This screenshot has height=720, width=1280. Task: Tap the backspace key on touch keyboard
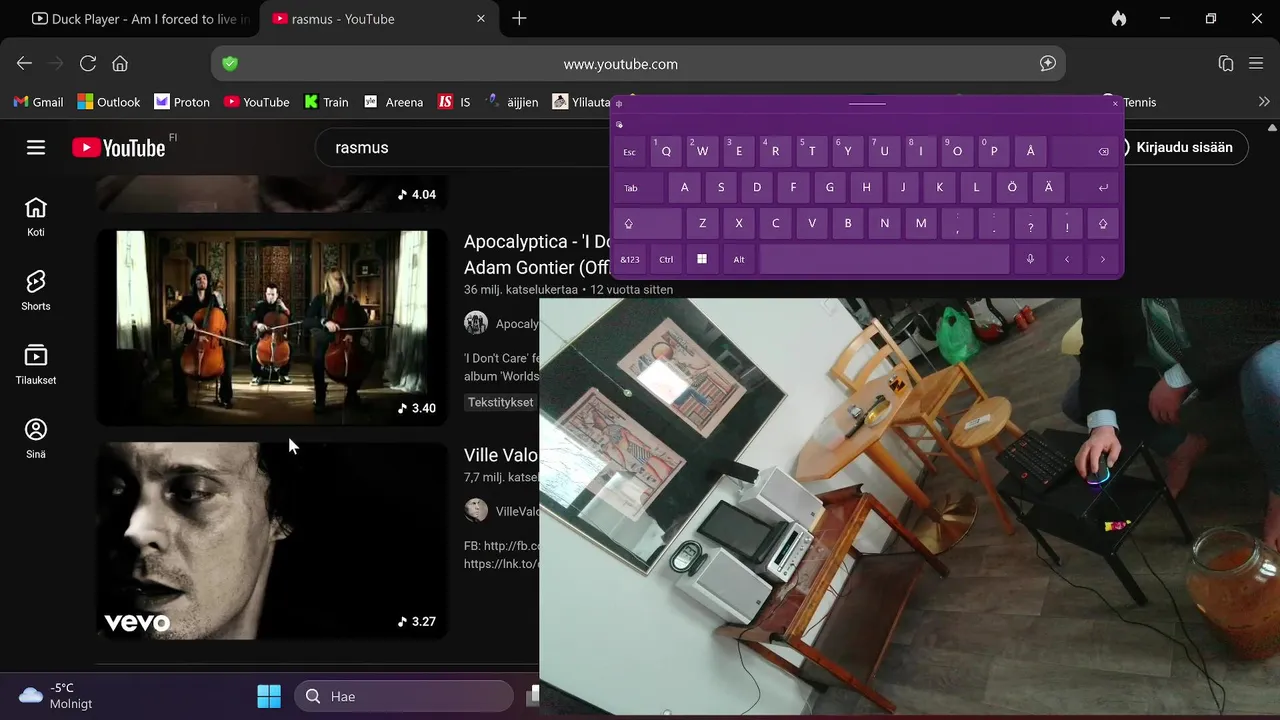tap(1086, 151)
